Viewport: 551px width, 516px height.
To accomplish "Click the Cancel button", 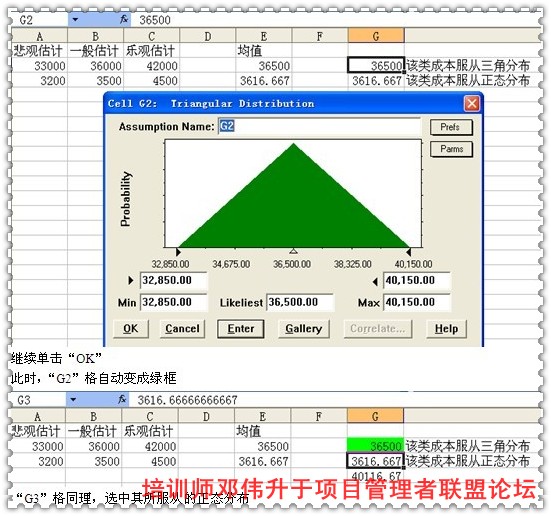I will click(182, 329).
